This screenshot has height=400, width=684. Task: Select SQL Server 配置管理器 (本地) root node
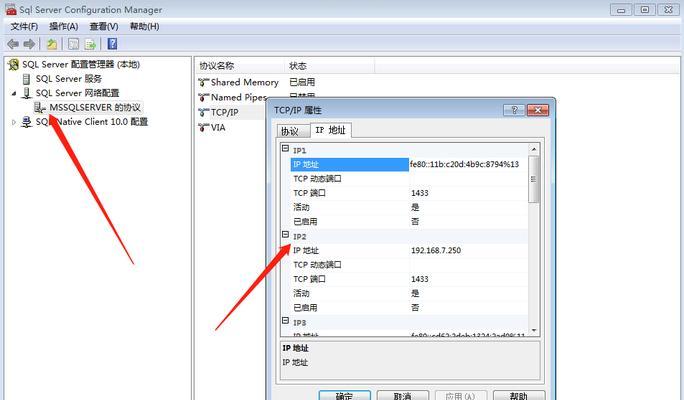[81, 65]
